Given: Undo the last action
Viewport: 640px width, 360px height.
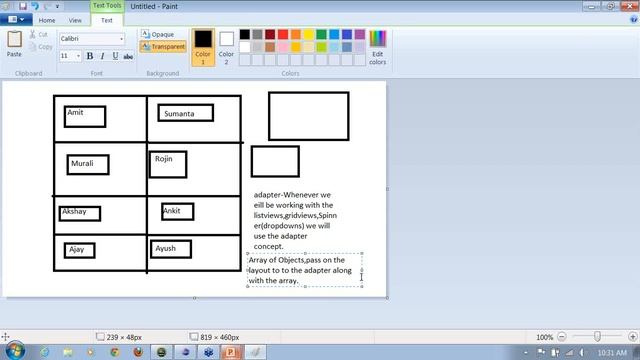Looking at the screenshot, I should [35, 6].
